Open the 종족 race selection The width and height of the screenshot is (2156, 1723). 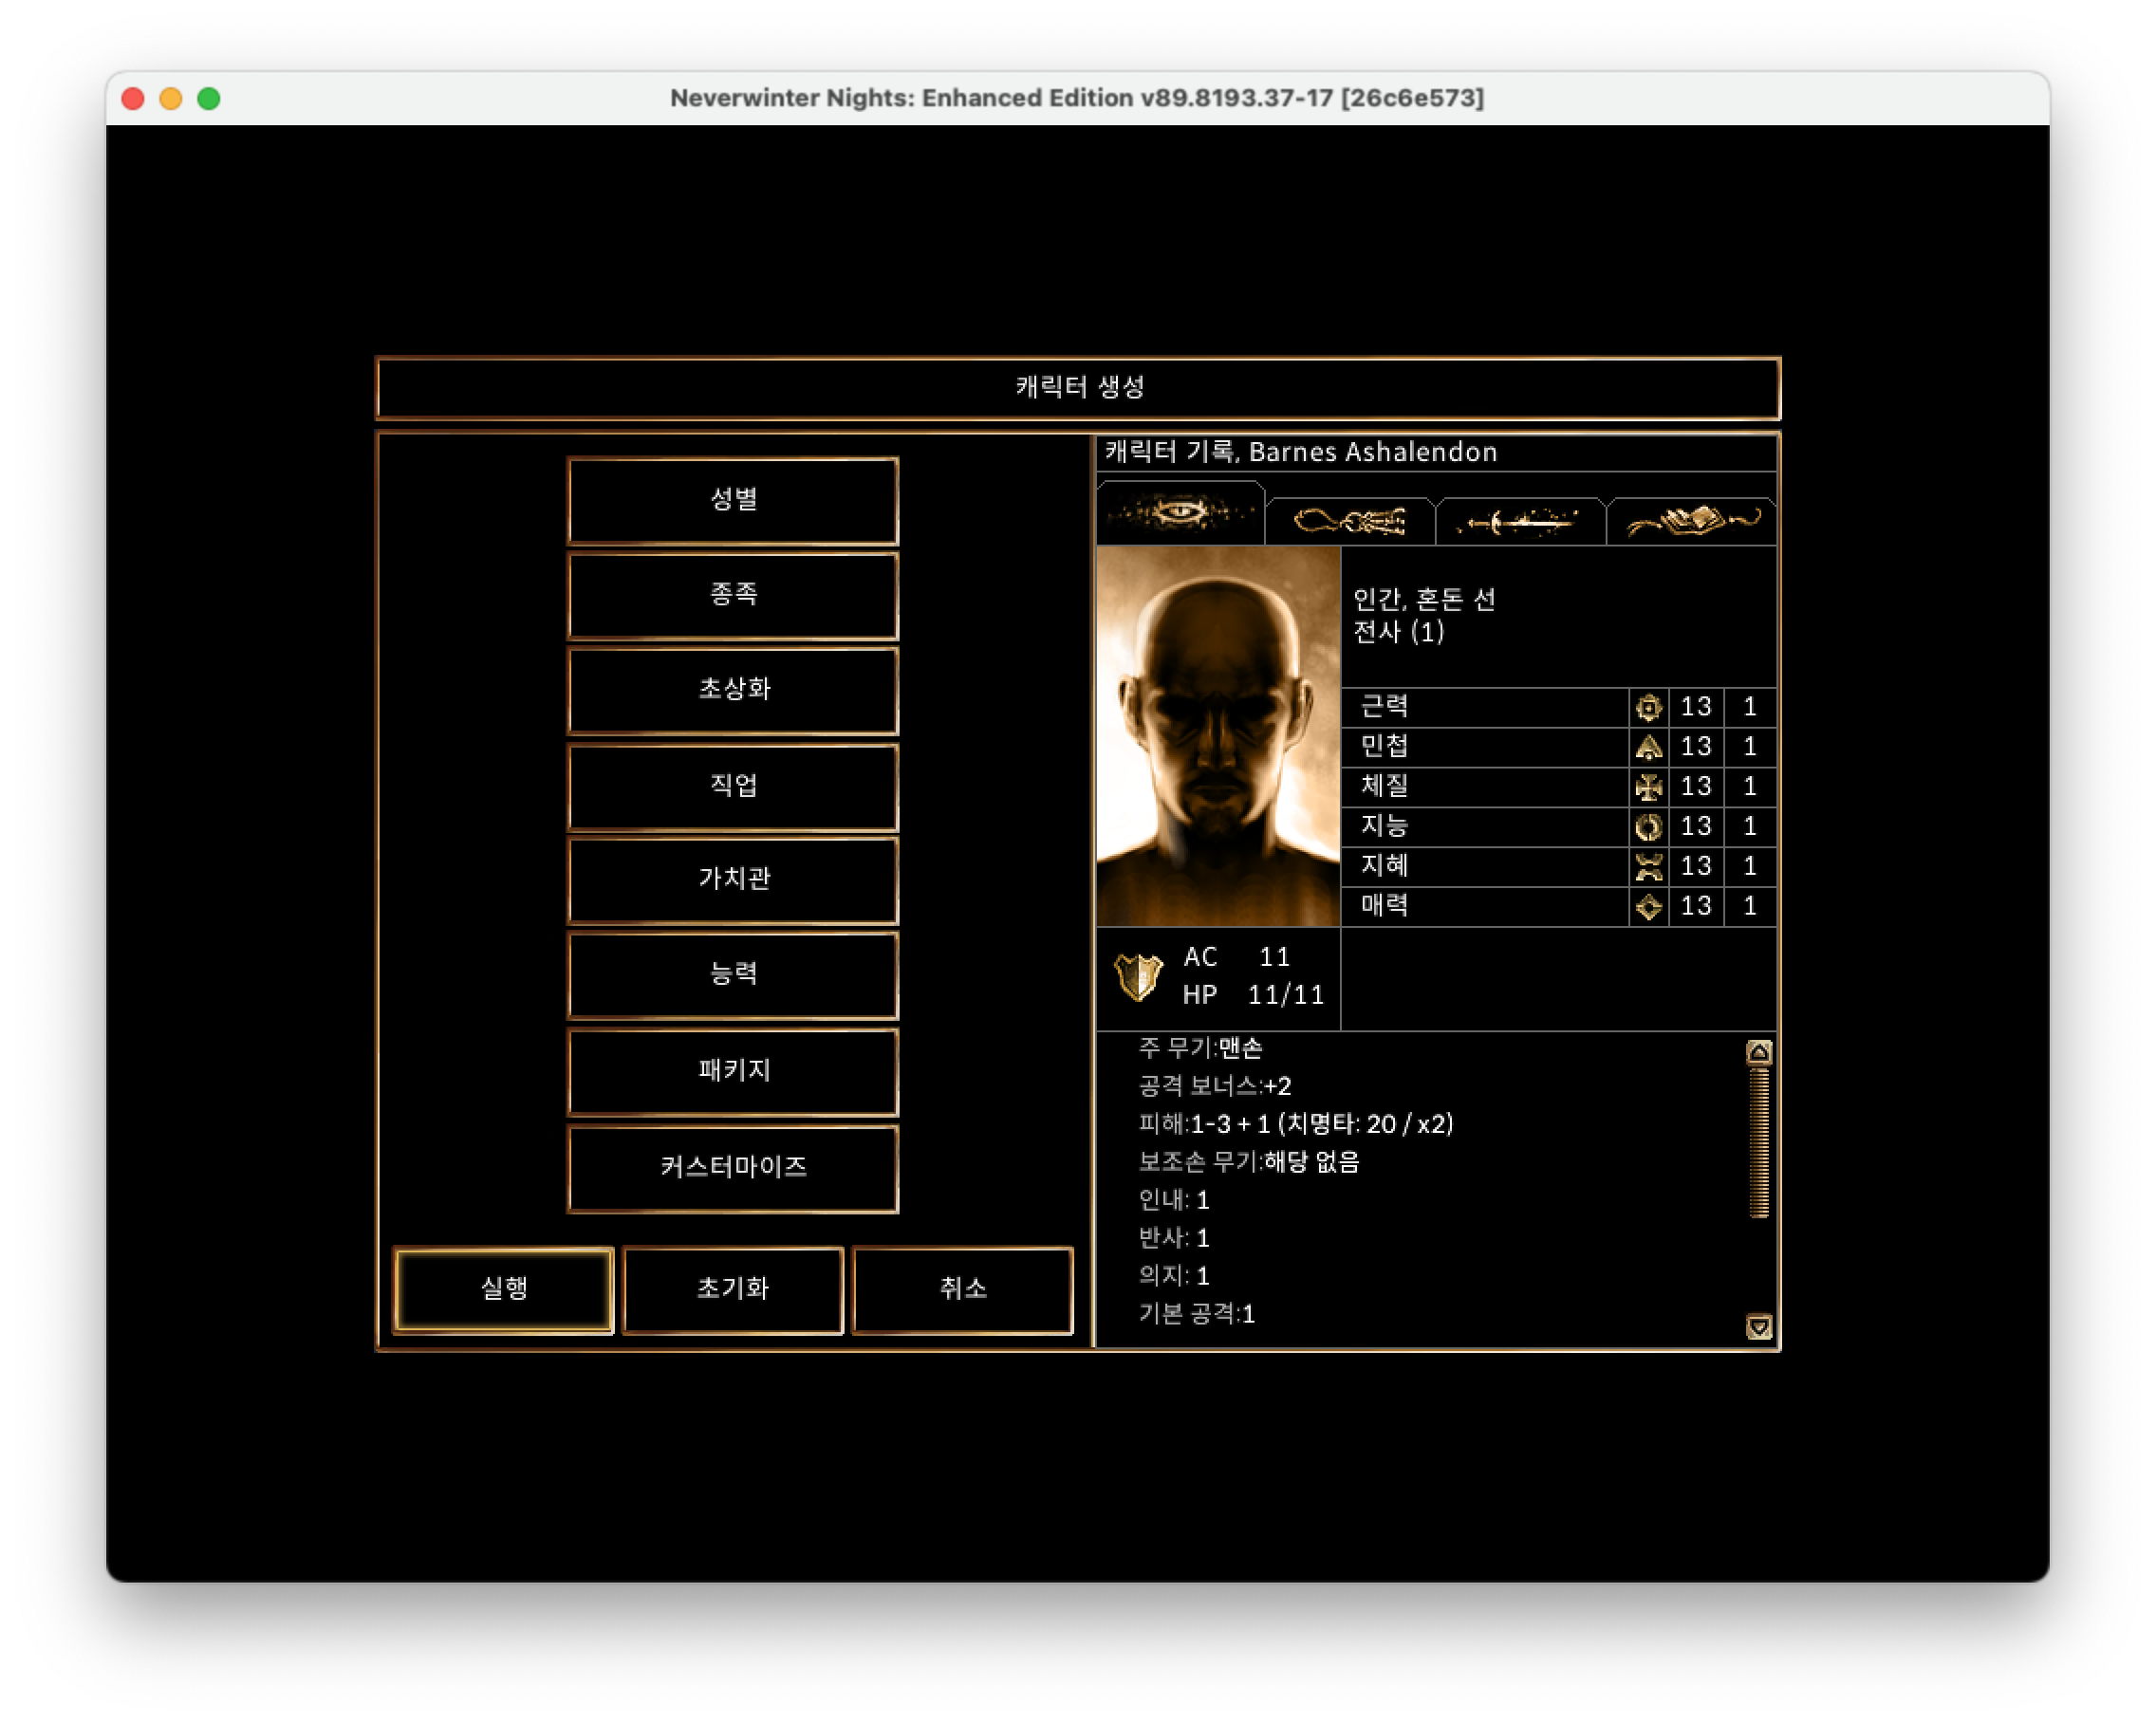733,595
